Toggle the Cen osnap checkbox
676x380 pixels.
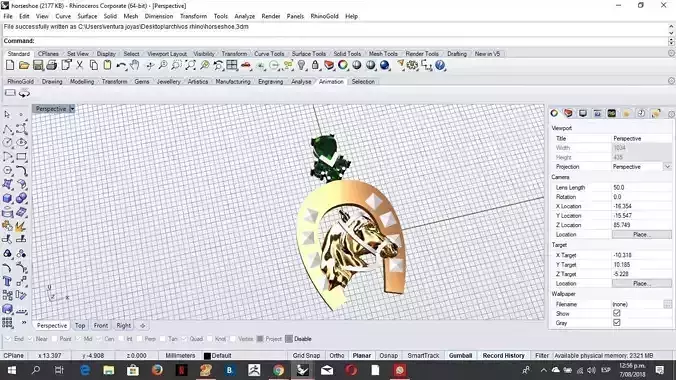click(x=100, y=339)
